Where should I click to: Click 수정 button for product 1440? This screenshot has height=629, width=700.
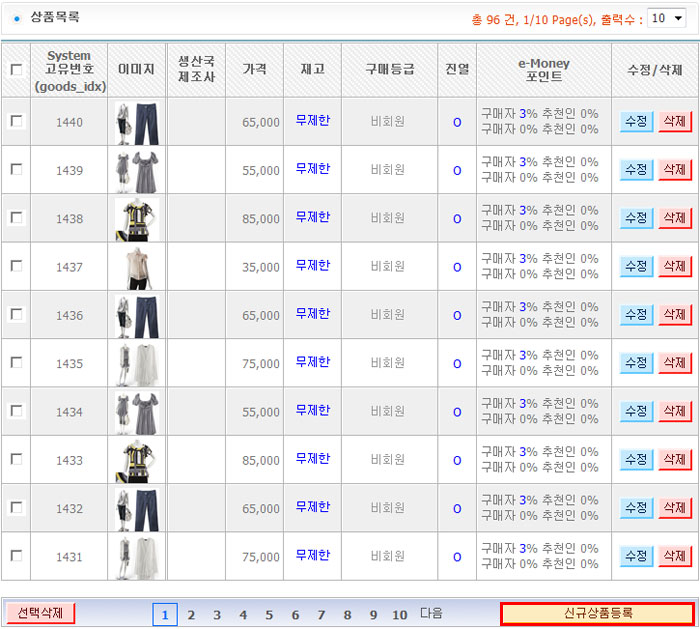coord(636,121)
